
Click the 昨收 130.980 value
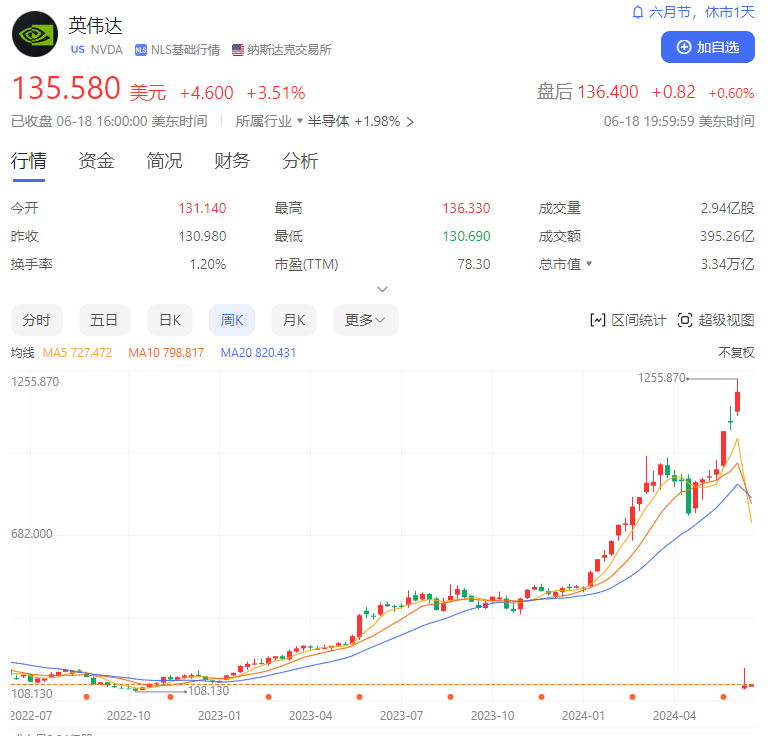pyautogui.click(x=202, y=236)
